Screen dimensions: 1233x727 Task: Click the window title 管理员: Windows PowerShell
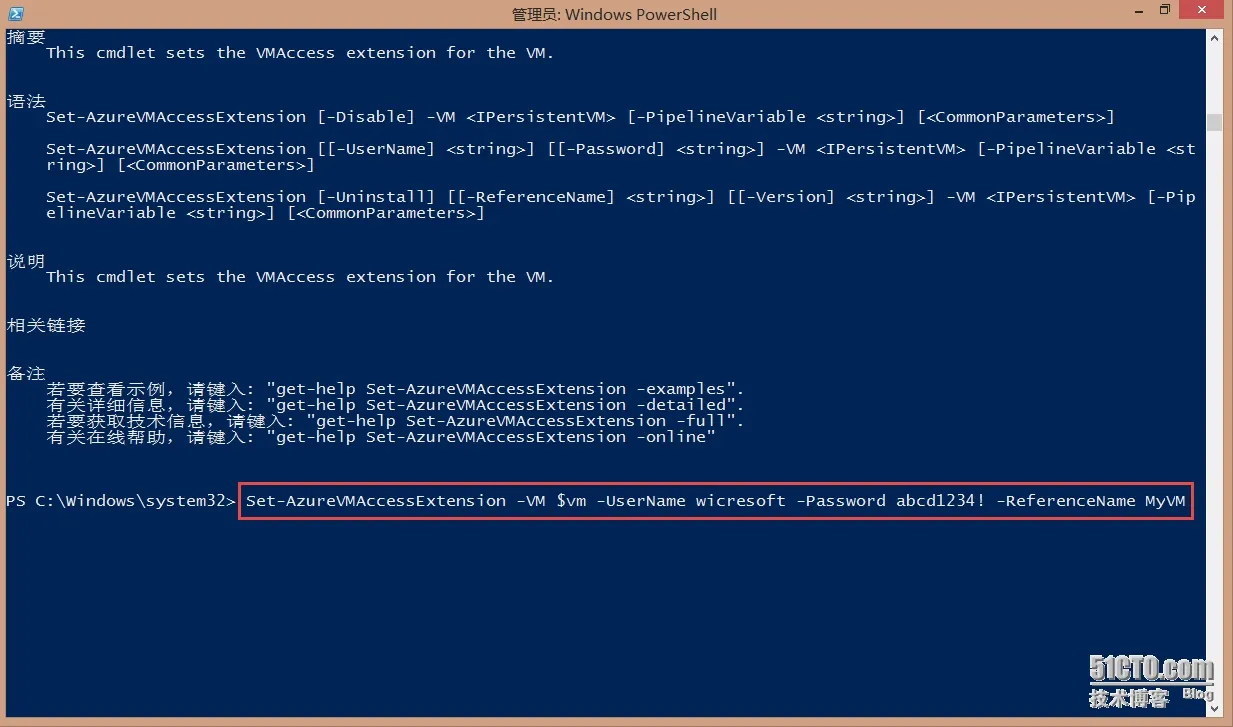[x=614, y=14]
